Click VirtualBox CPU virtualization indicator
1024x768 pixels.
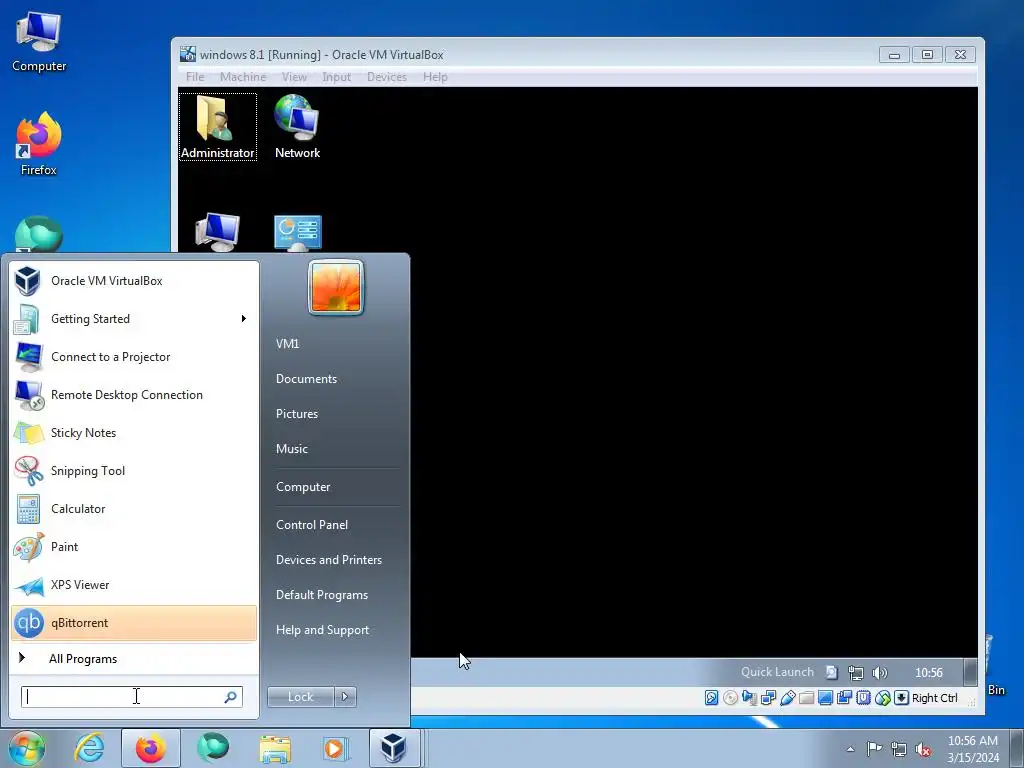click(863, 698)
